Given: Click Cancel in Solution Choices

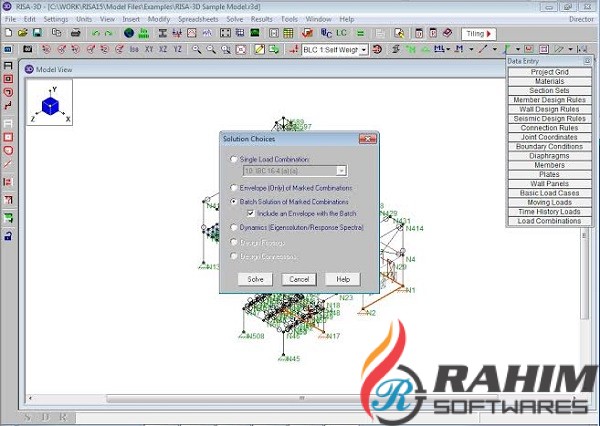Looking at the screenshot, I should point(299,279).
